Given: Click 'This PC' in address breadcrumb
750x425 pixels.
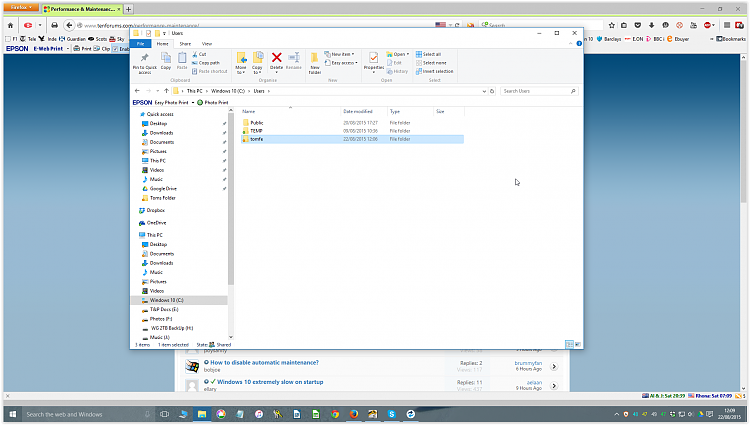Looking at the screenshot, I should (194, 91).
